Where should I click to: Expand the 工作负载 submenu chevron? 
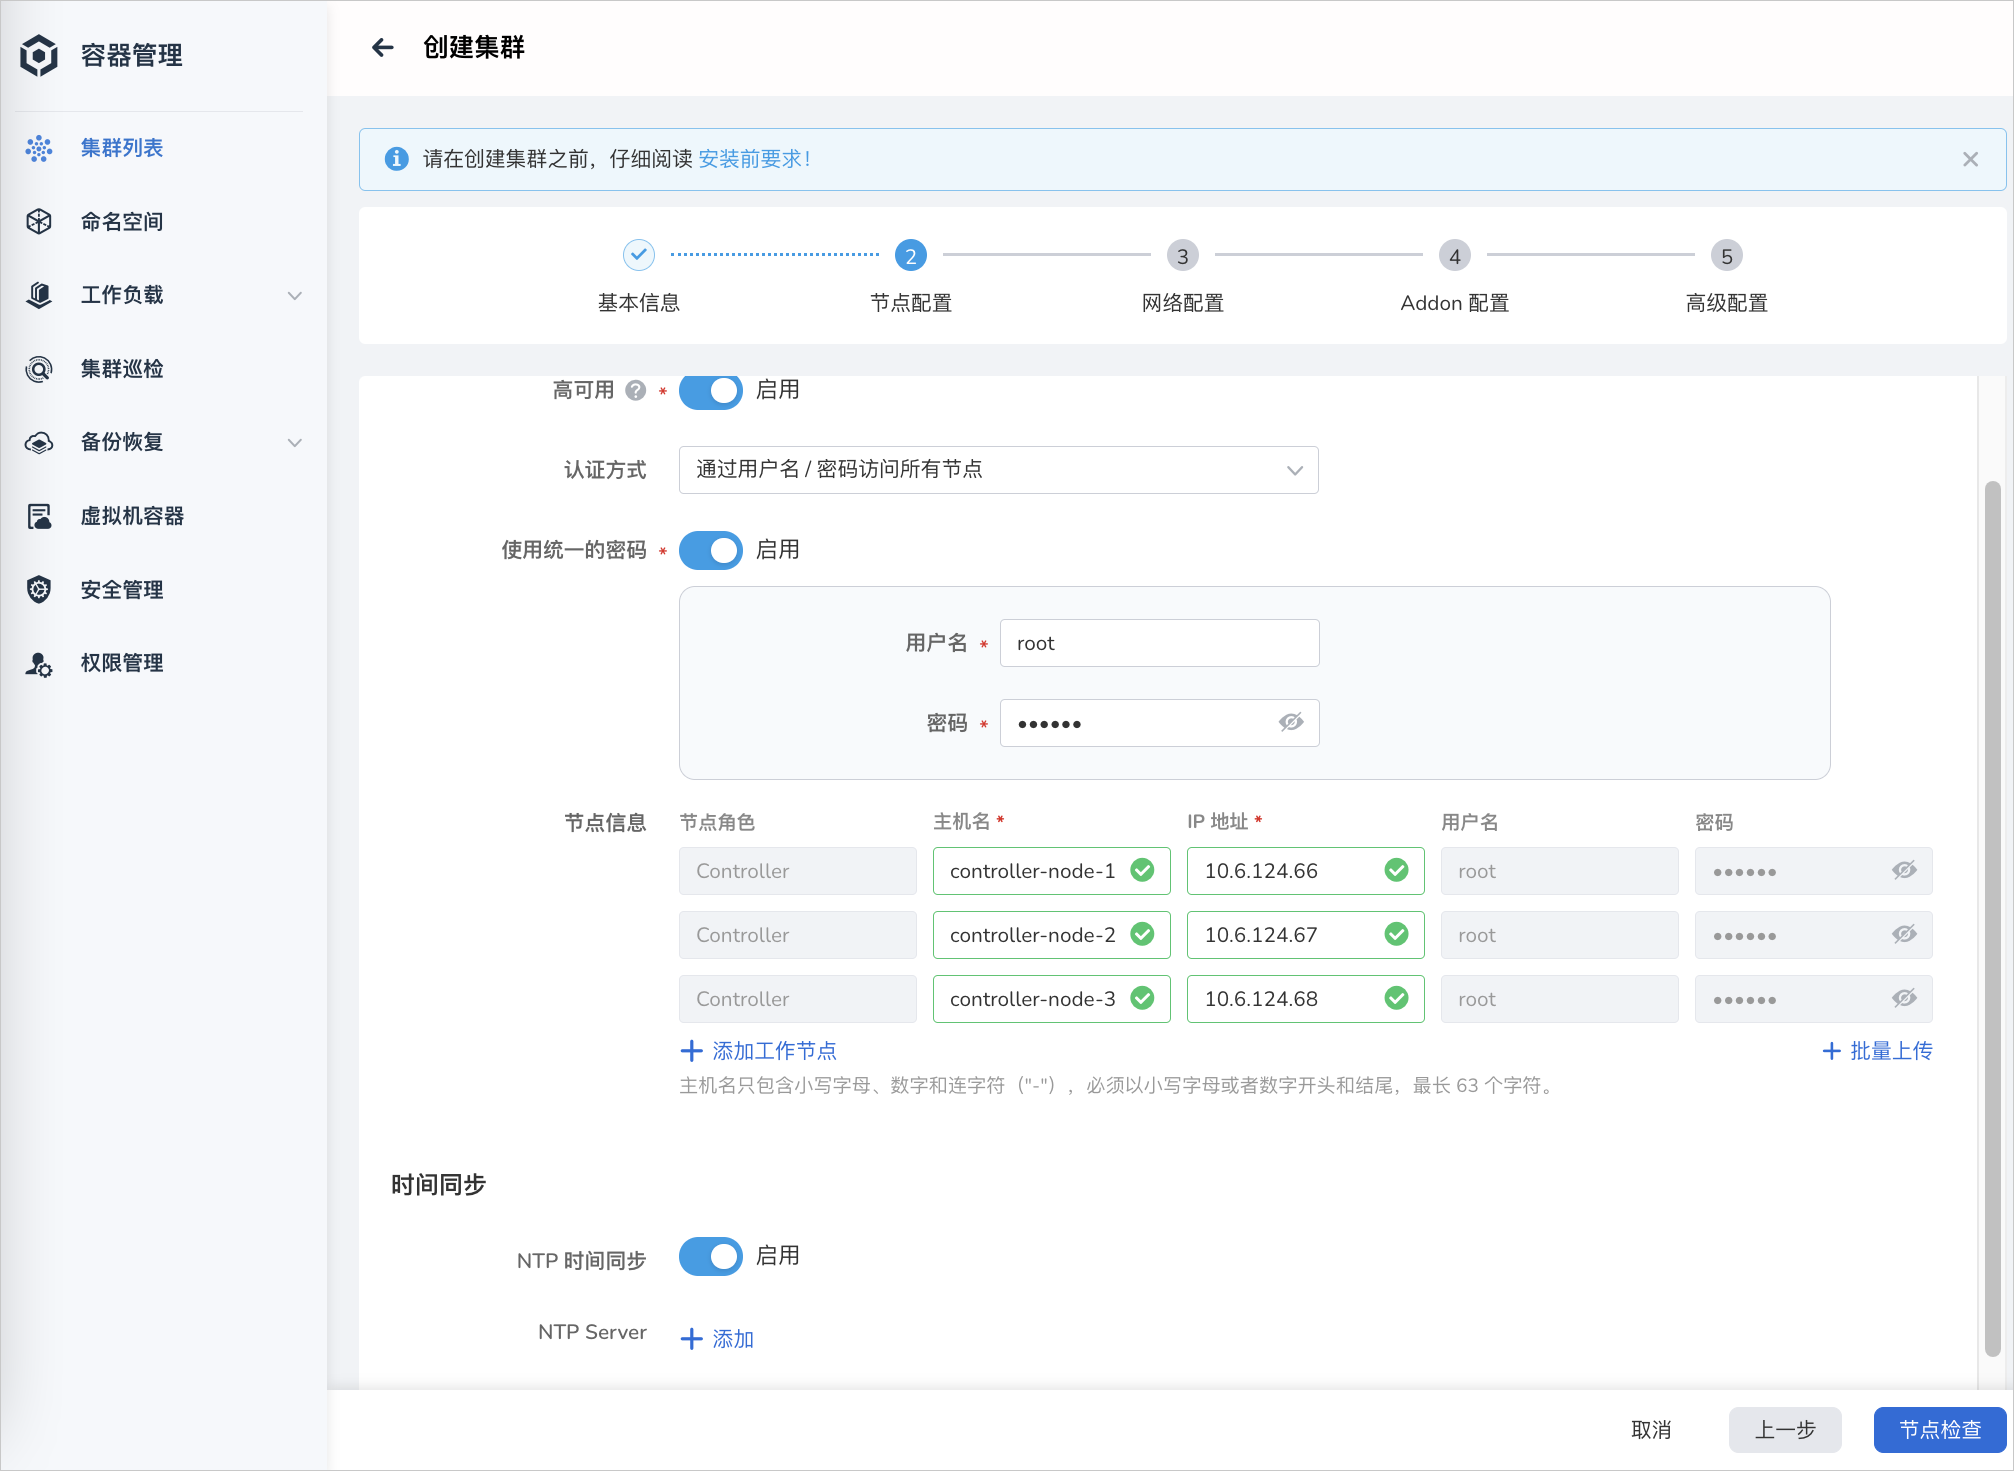(295, 295)
